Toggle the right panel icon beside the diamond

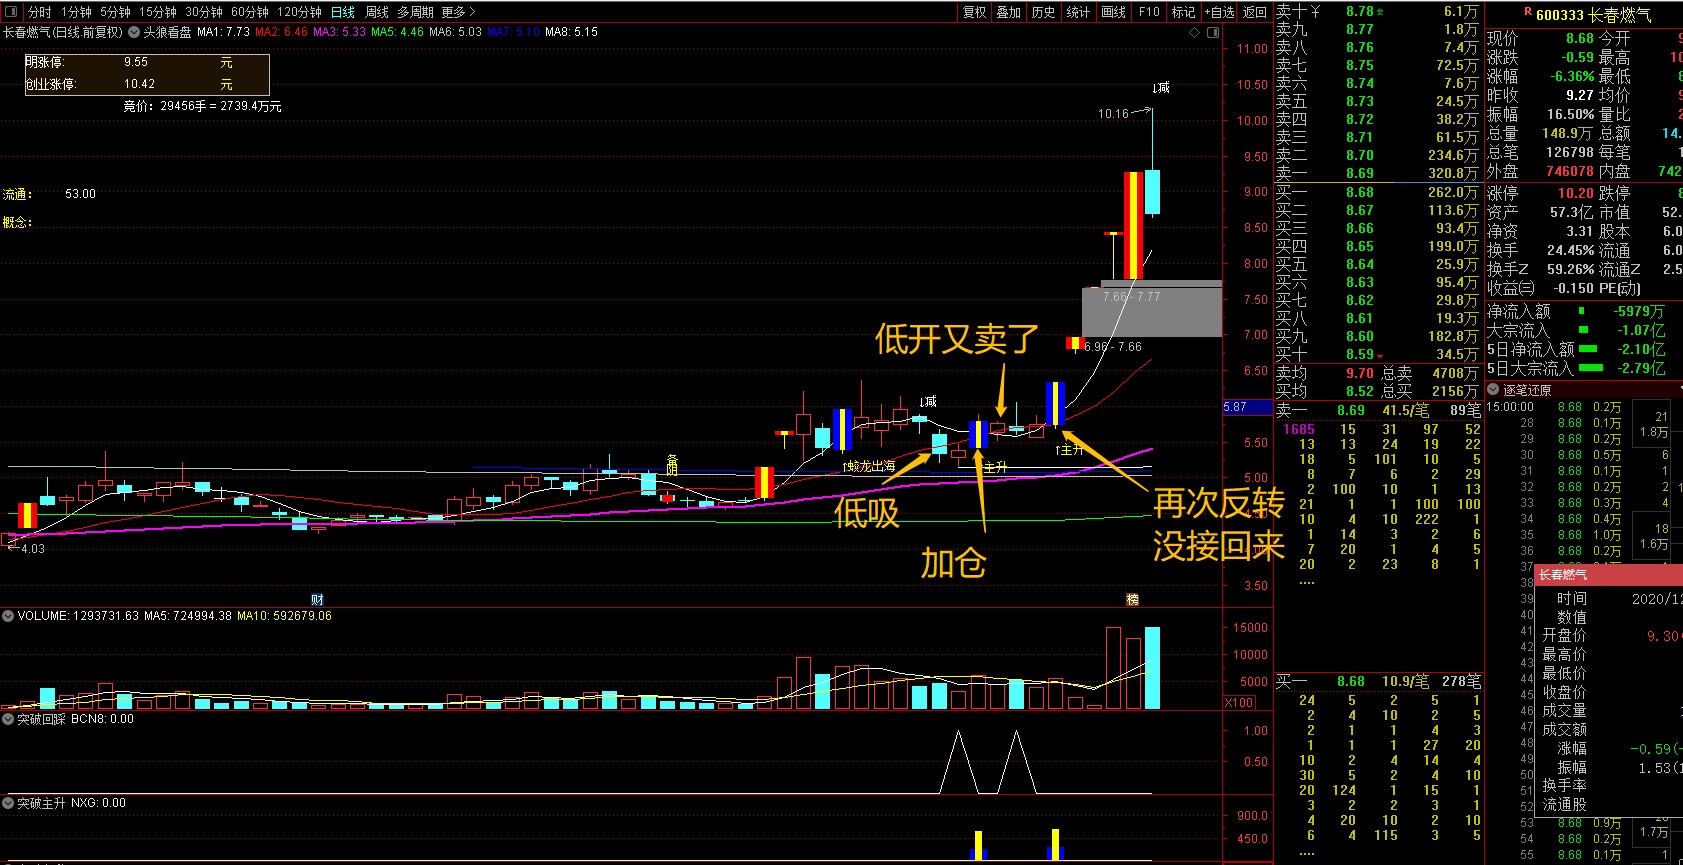click(1213, 32)
